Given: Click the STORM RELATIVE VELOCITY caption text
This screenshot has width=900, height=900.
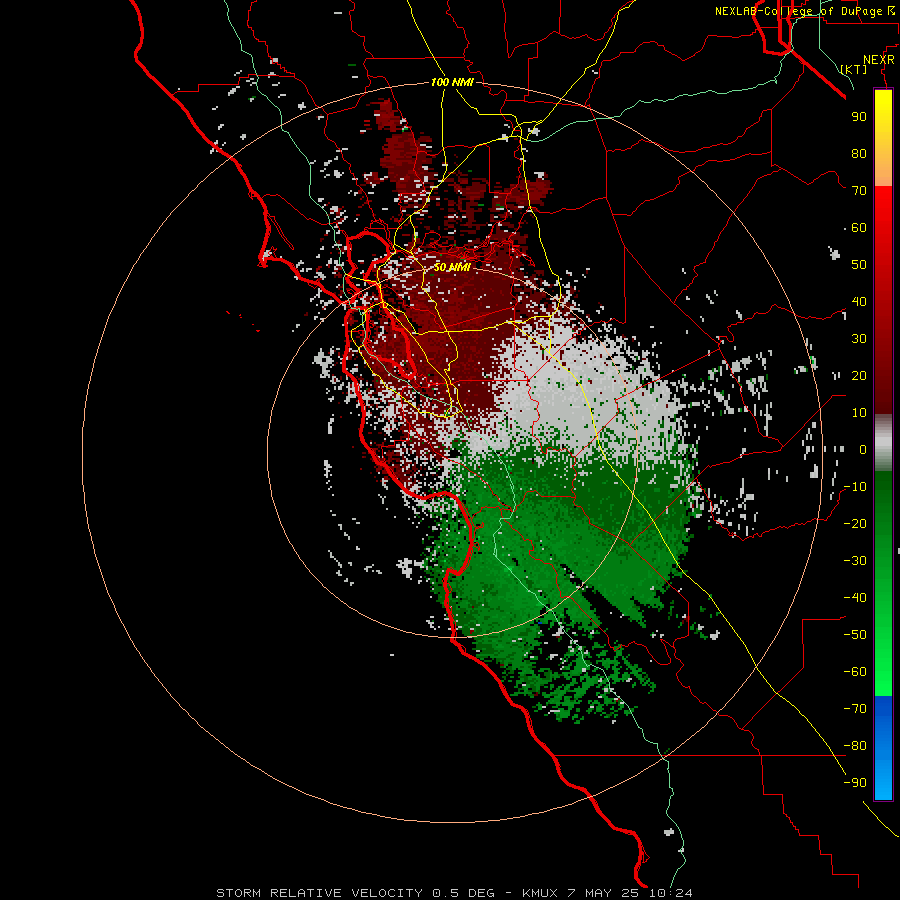Looking at the screenshot, I should 319,893.
